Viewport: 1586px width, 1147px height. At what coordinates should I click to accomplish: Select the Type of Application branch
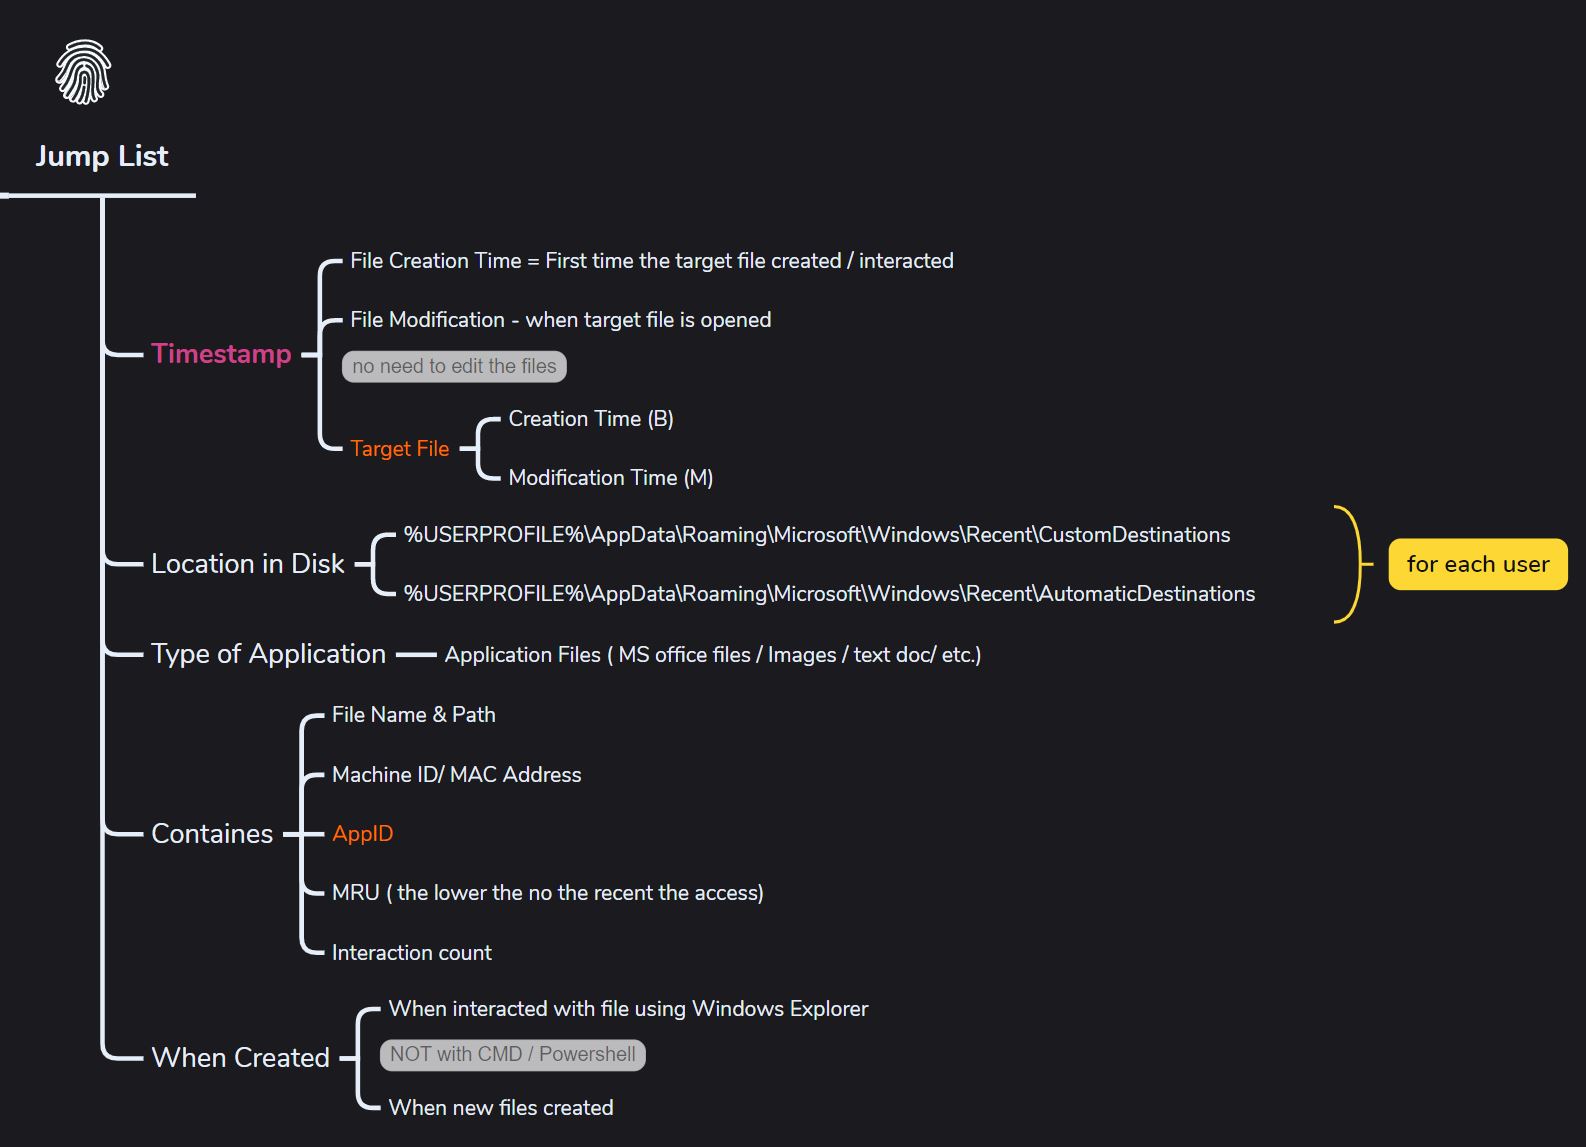[268, 654]
